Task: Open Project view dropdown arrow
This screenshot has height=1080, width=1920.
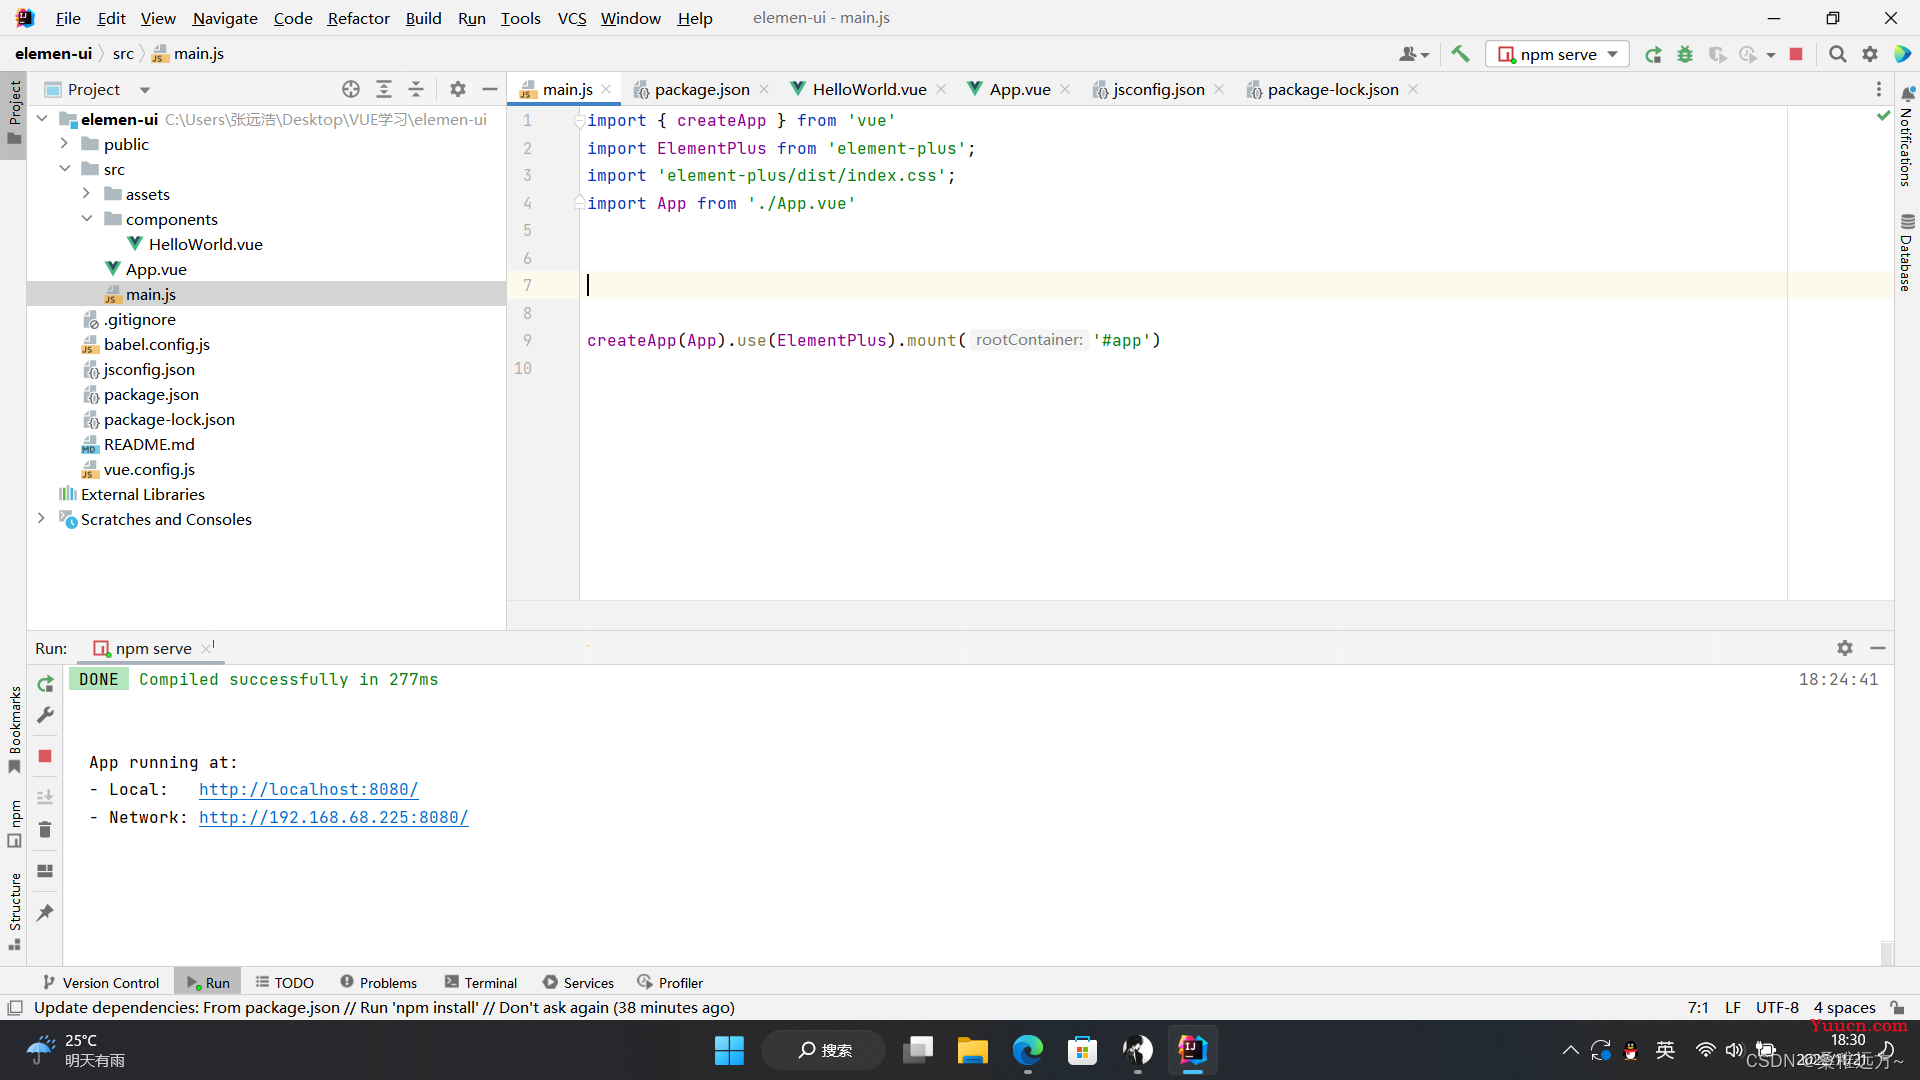Action: (x=145, y=90)
